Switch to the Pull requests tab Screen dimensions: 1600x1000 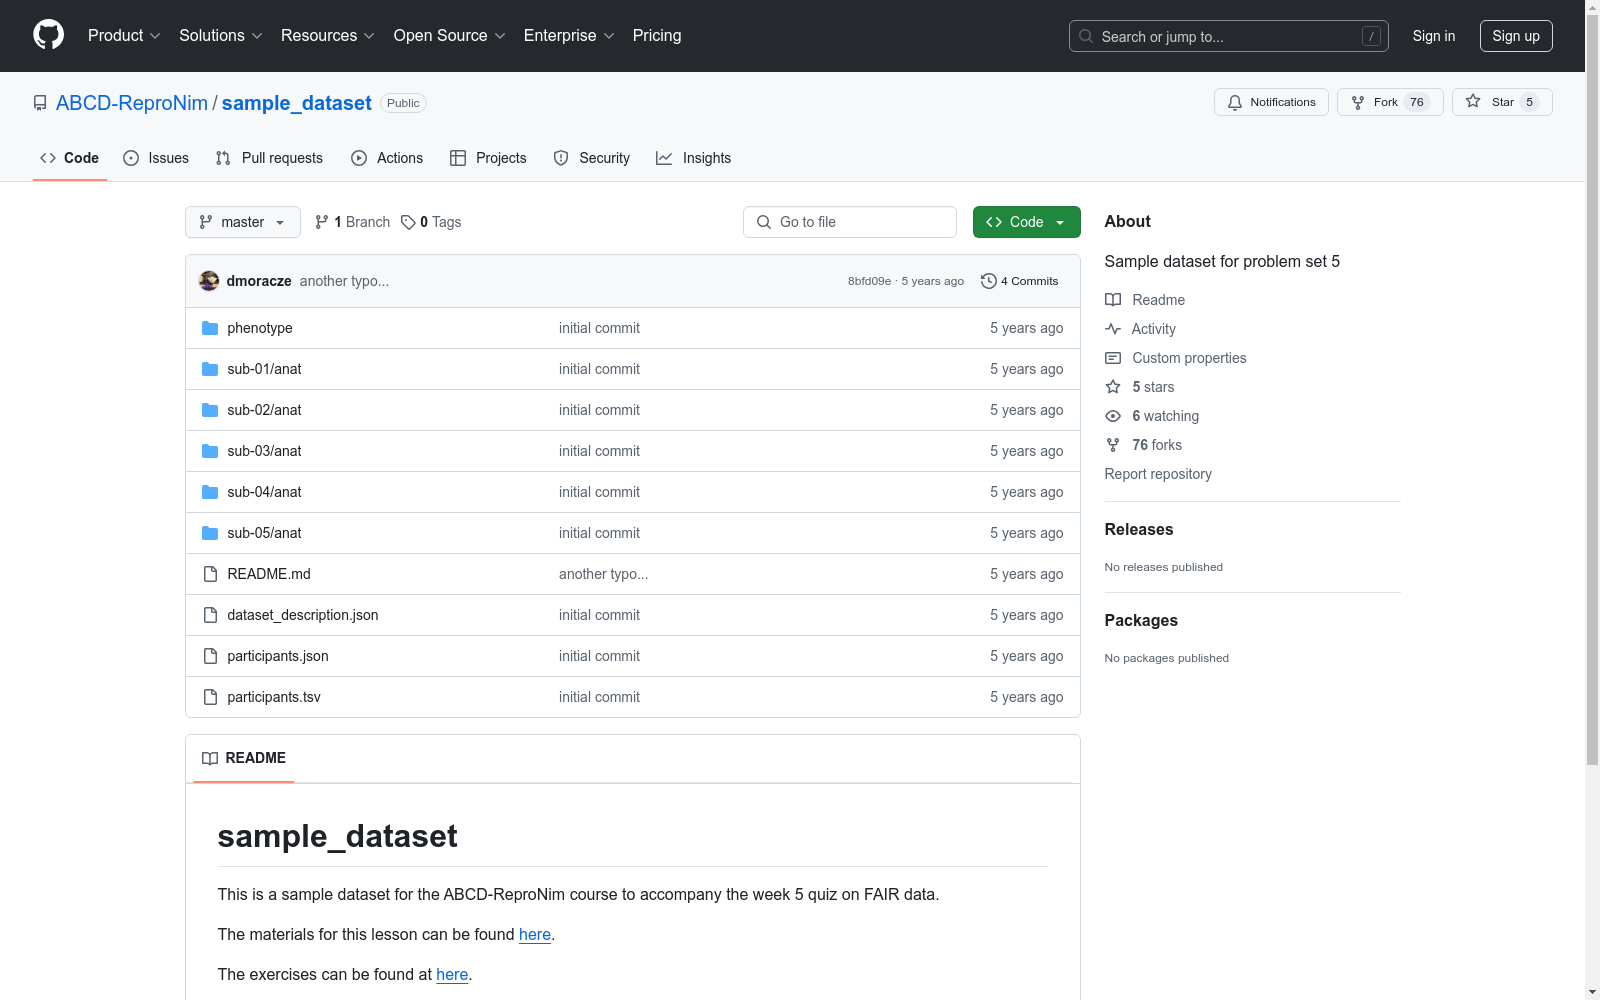(x=269, y=158)
